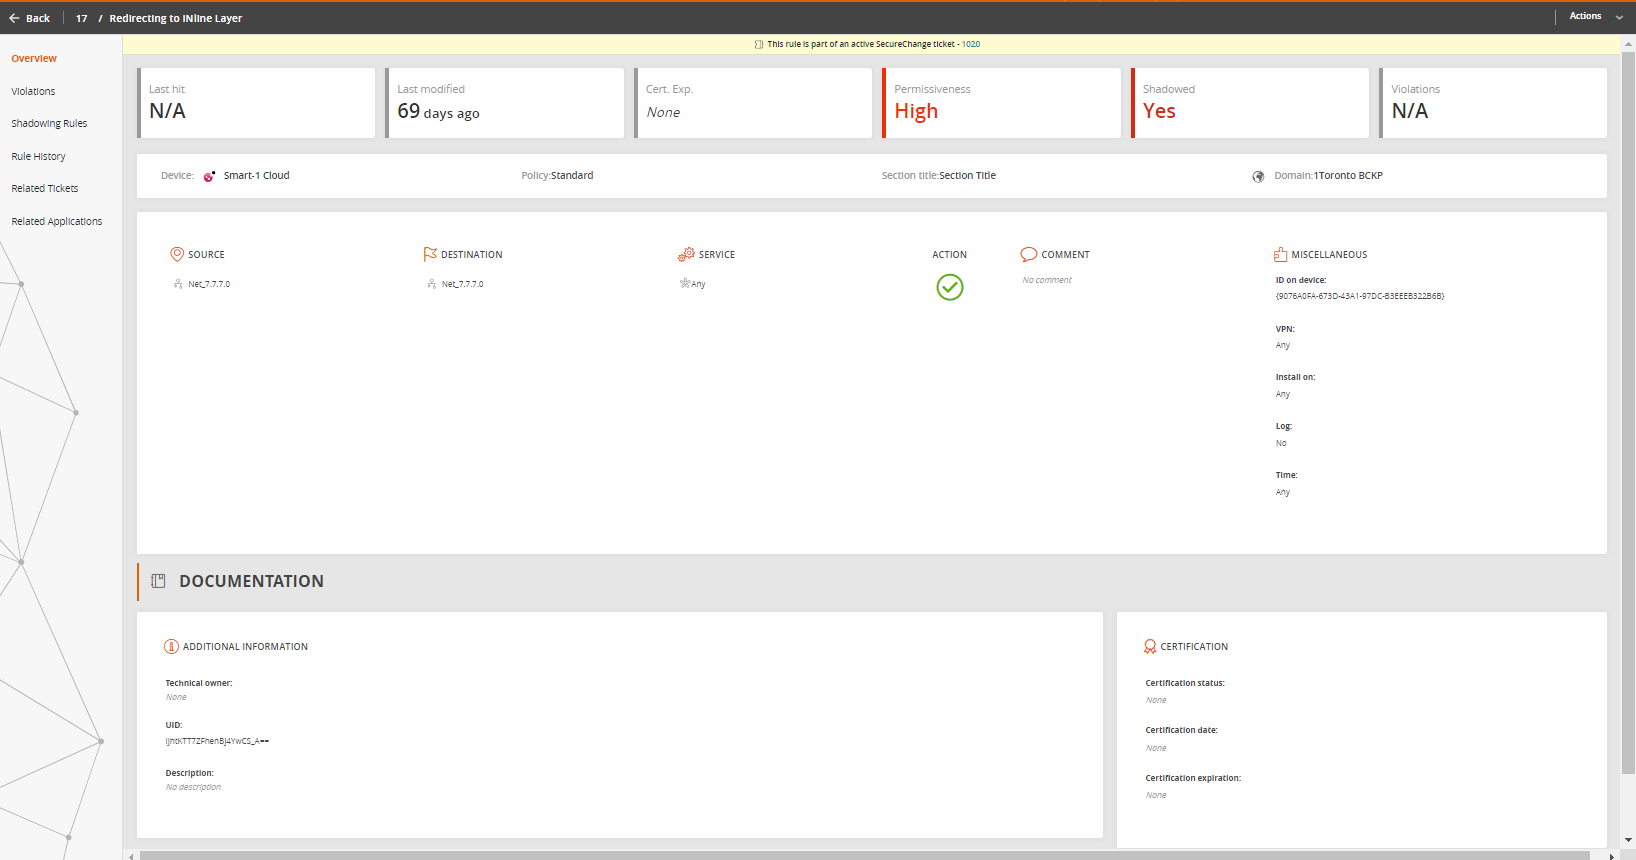The height and width of the screenshot is (860, 1636).
Task: Click the Smart-1 Cloud device icon
Action: click(209, 176)
